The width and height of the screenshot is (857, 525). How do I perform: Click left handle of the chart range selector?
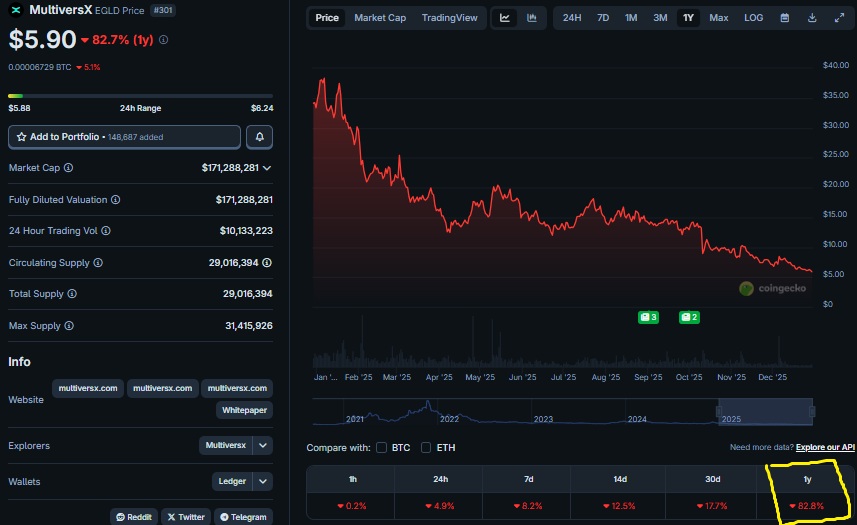click(x=719, y=411)
